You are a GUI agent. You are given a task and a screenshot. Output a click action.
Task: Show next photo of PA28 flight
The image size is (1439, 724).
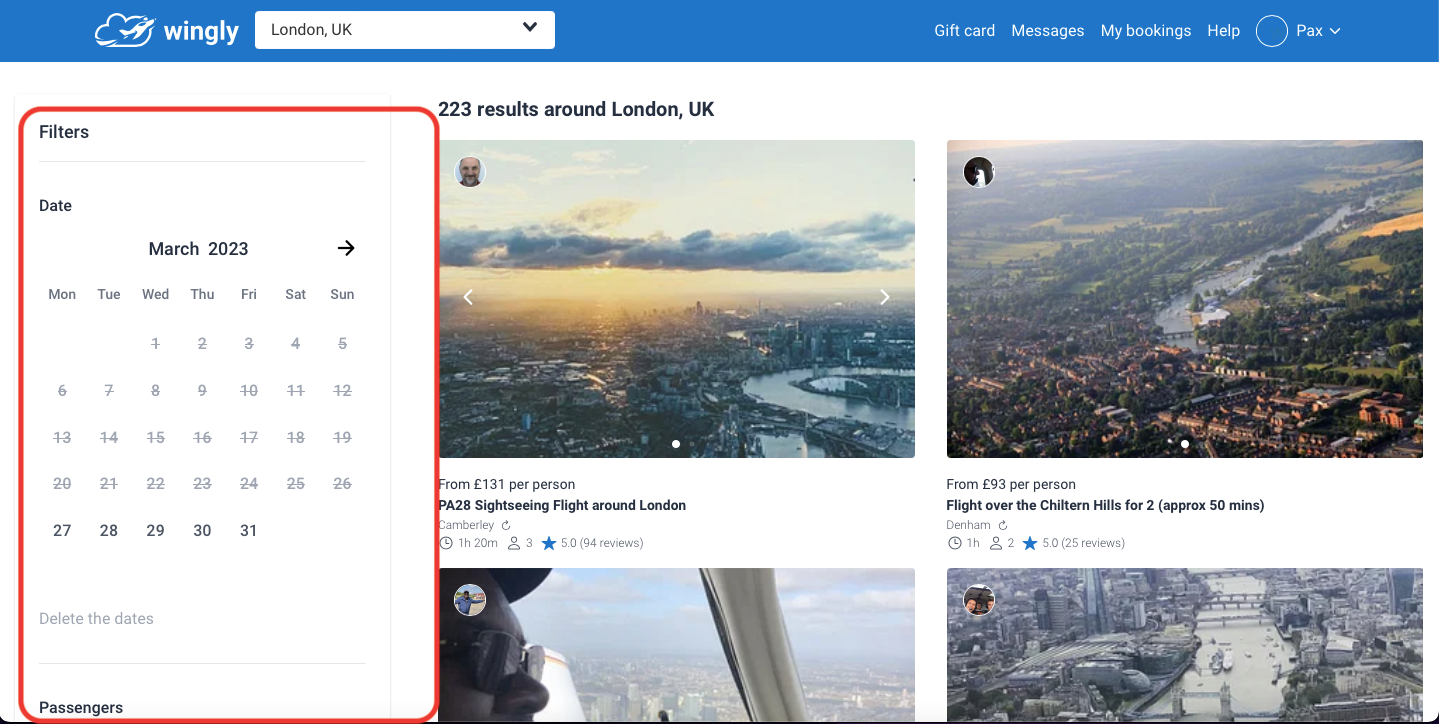click(884, 297)
